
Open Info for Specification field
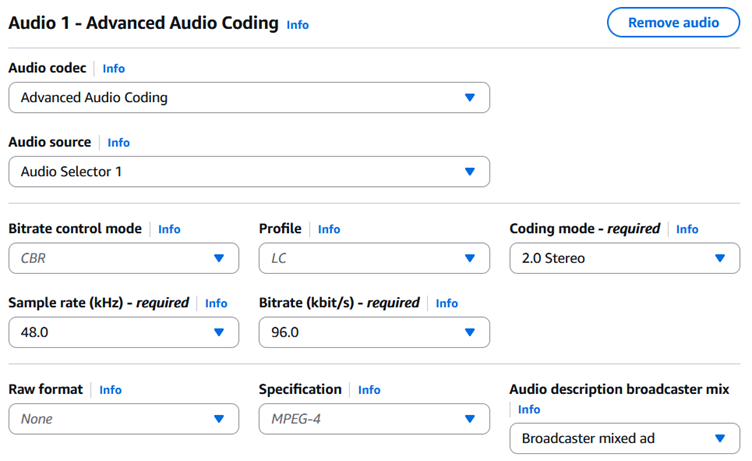click(x=369, y=390)
